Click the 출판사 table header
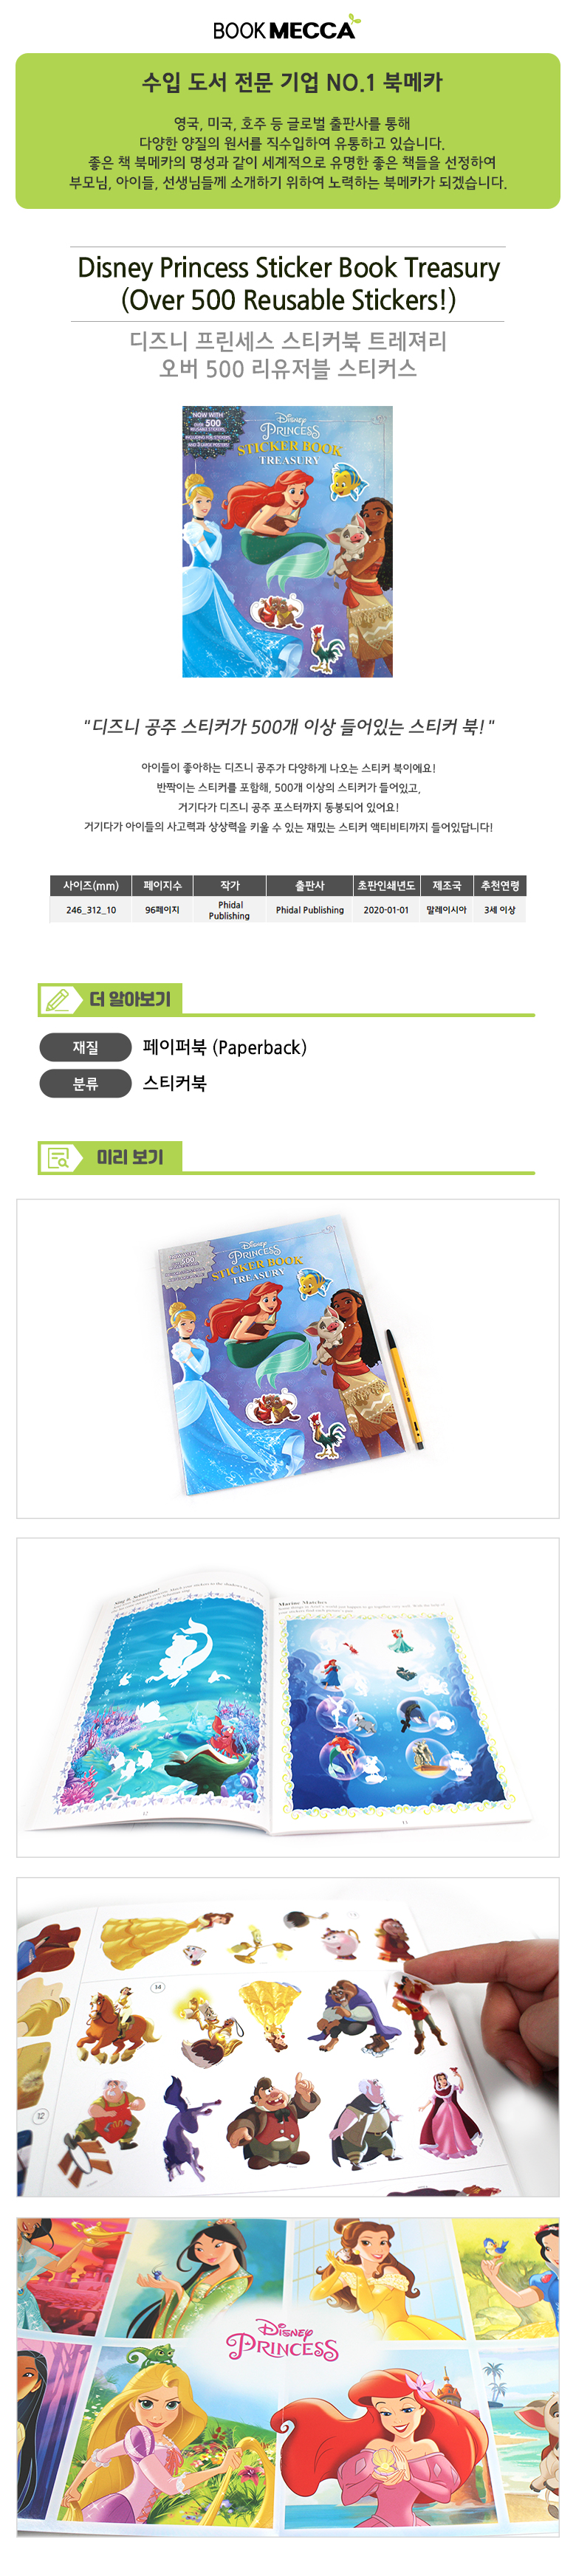The width and height of the screenshot is (576, 2576). 310,885
